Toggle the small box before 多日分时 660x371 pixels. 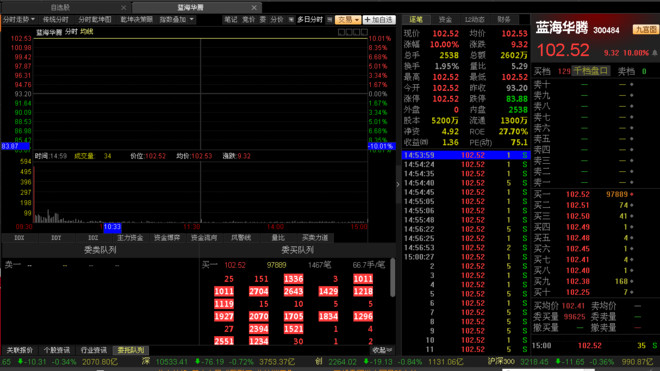[291, 20]
